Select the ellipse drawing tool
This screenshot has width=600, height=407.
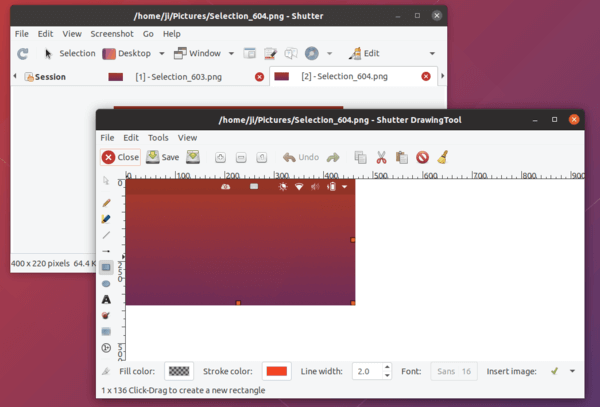pyautogui.click(x=106, y=283)
